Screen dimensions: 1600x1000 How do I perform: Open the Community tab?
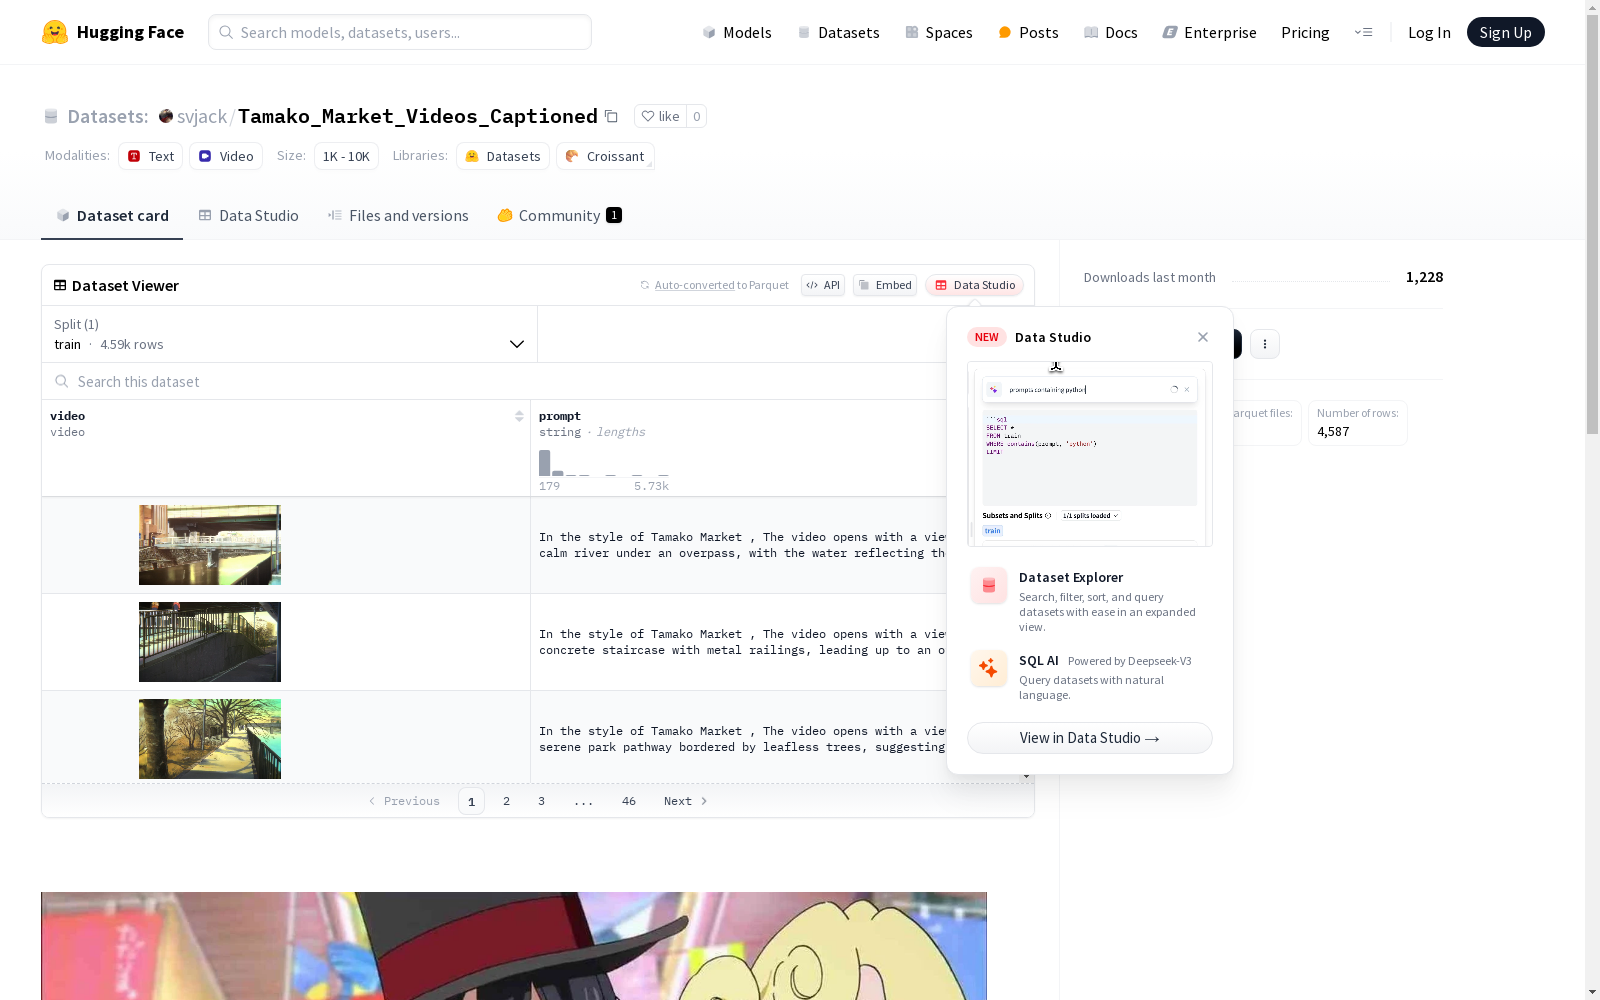coord(559,216)
